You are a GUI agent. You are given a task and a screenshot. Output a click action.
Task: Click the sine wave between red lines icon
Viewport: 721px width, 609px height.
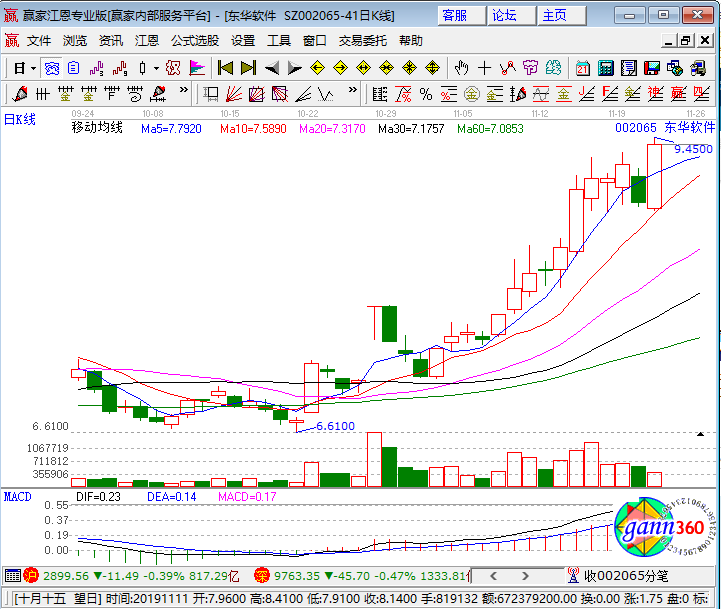pyautogui.click(x=540, y=94)
